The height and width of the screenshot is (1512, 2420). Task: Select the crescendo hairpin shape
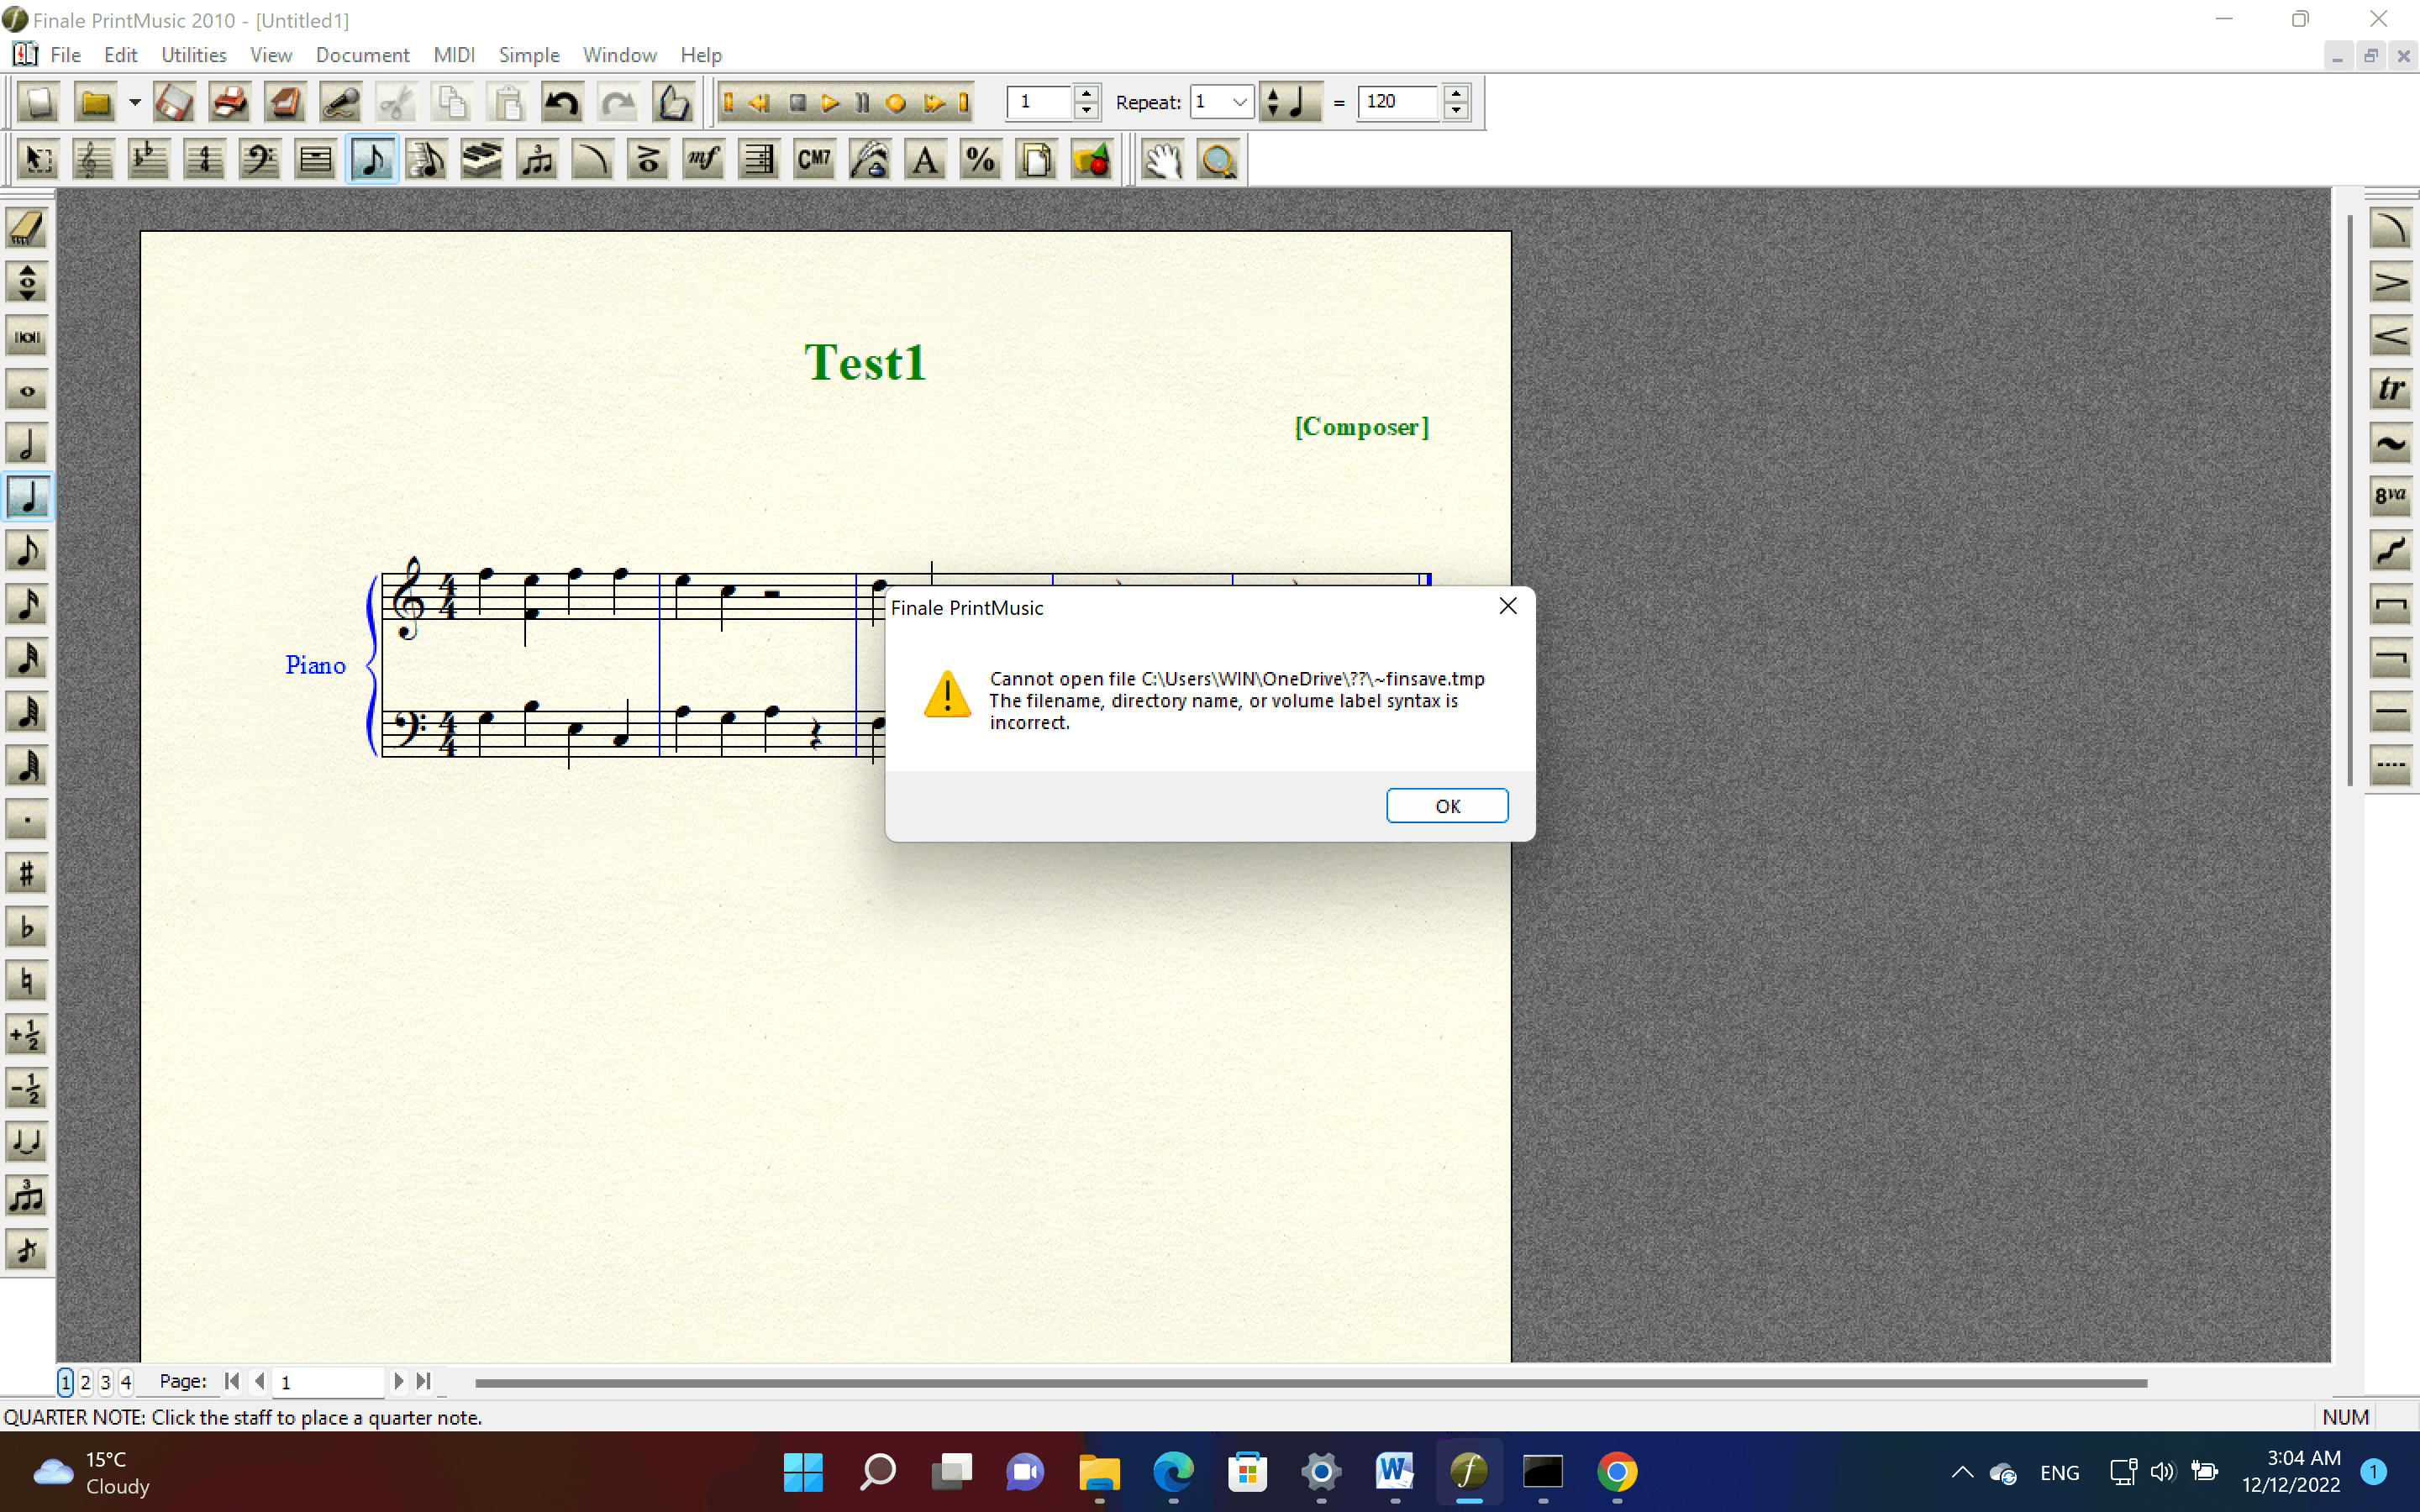(x=2391, y=336)
